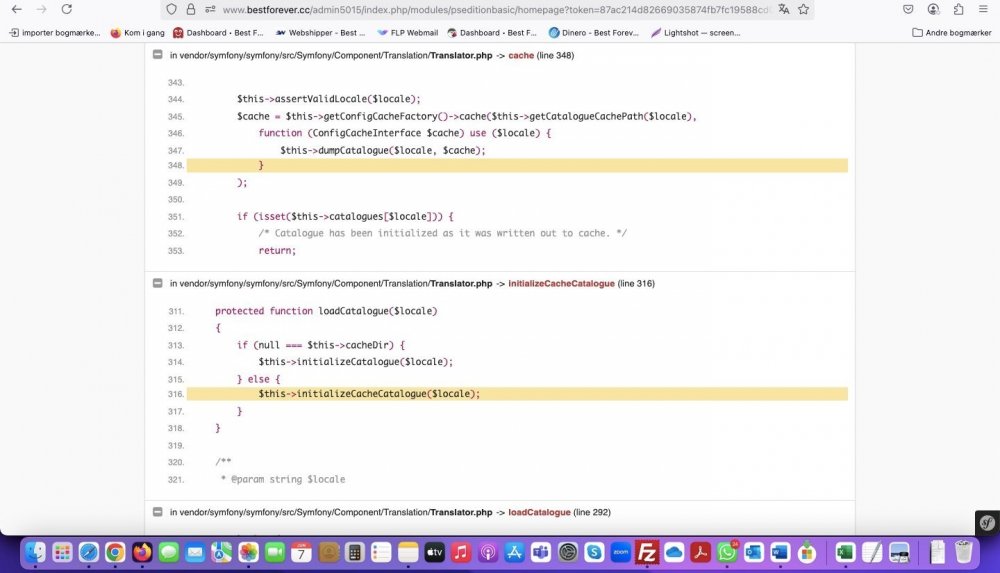Open Microsoft Word from the Dock
Viewport: 1000px width, 573px height.
[x=780, y=552]
